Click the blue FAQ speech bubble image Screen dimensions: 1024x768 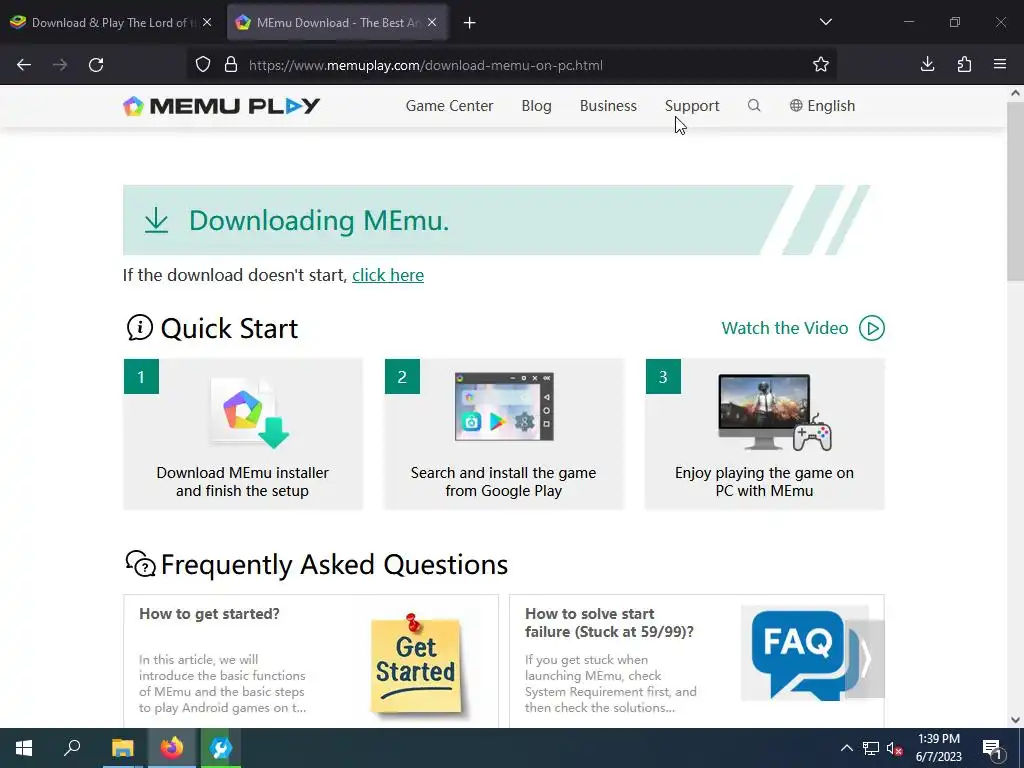[798, 654]
